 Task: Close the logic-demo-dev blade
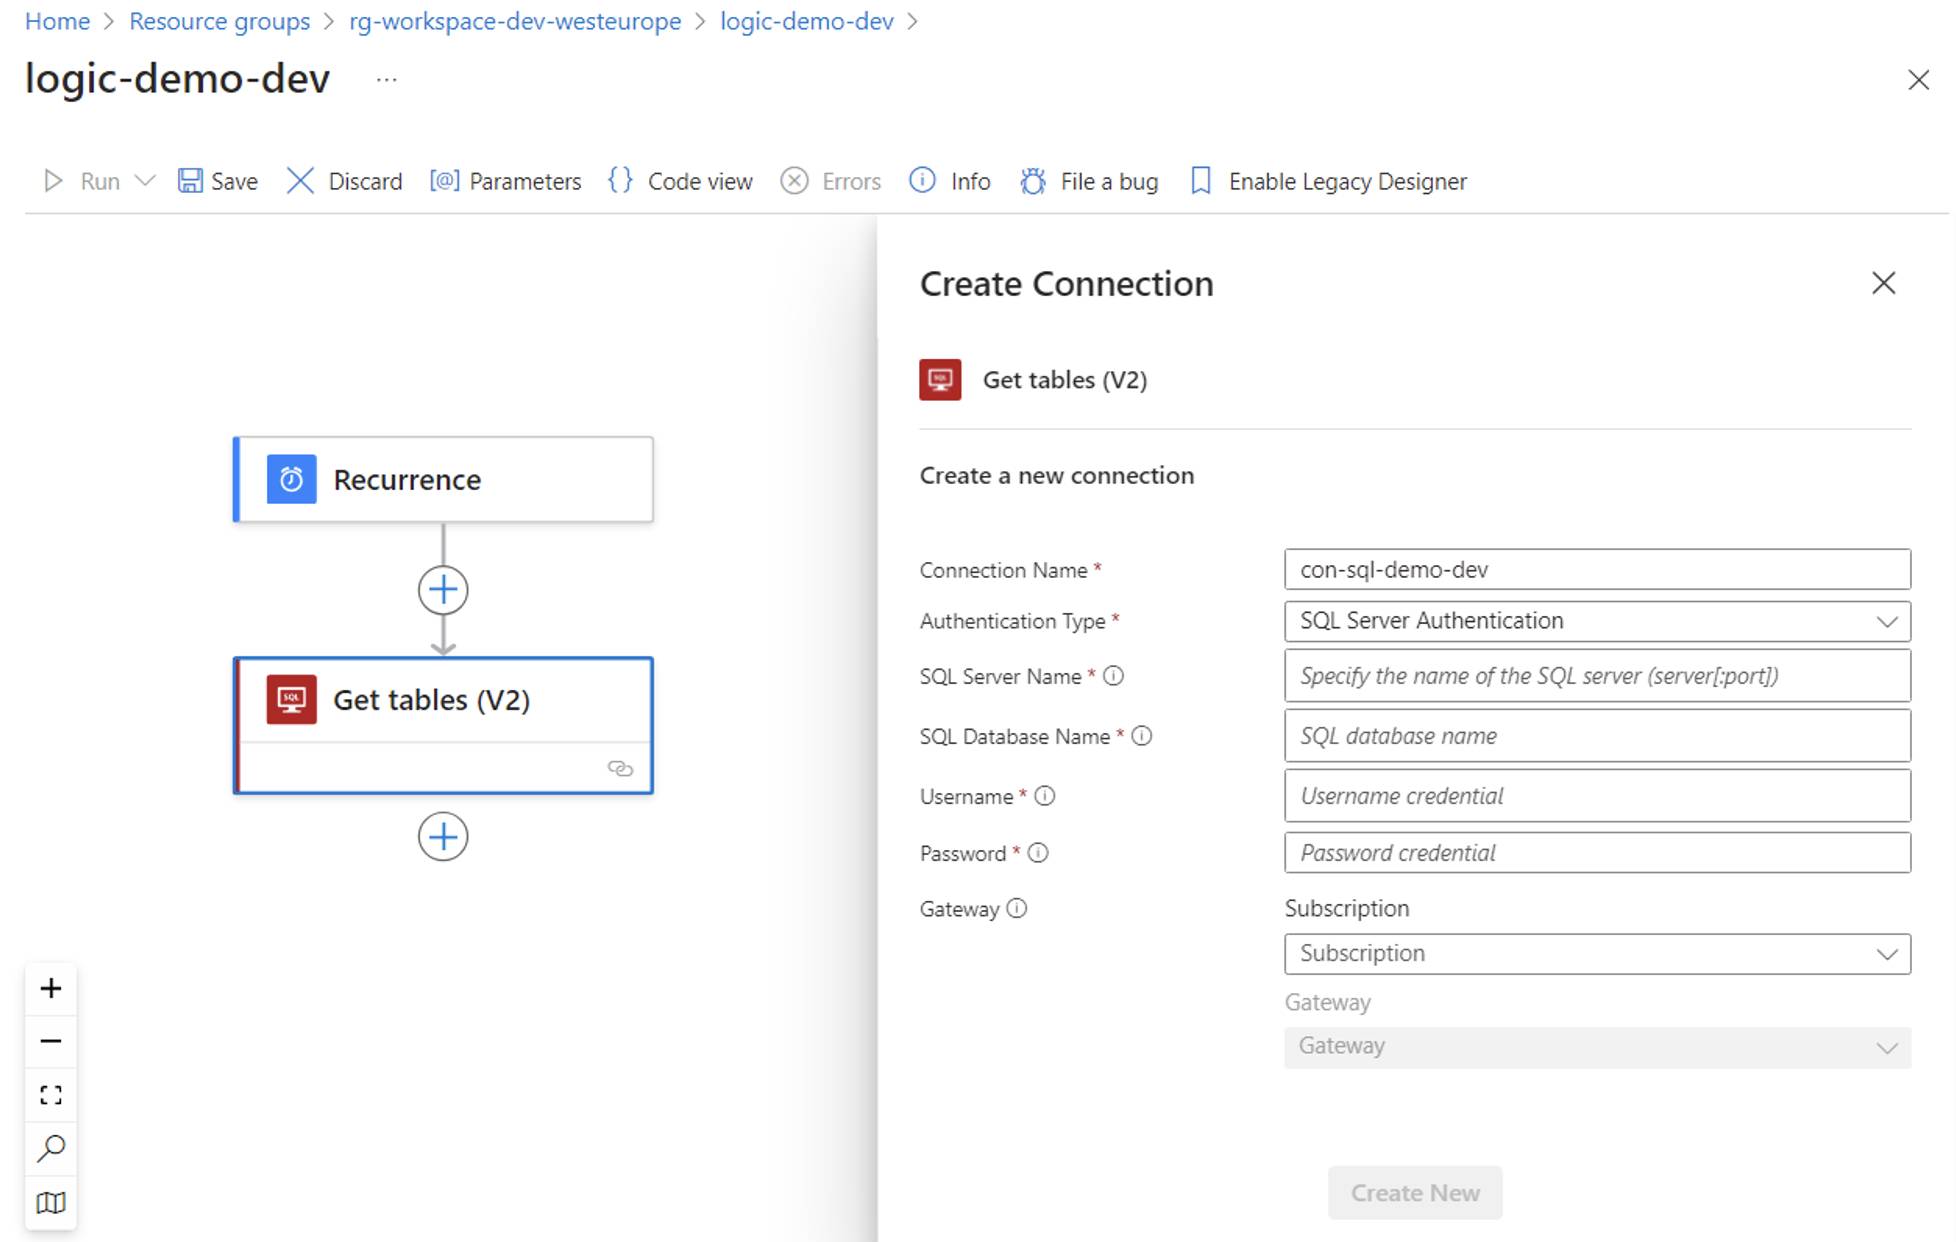click(1918, 80)
